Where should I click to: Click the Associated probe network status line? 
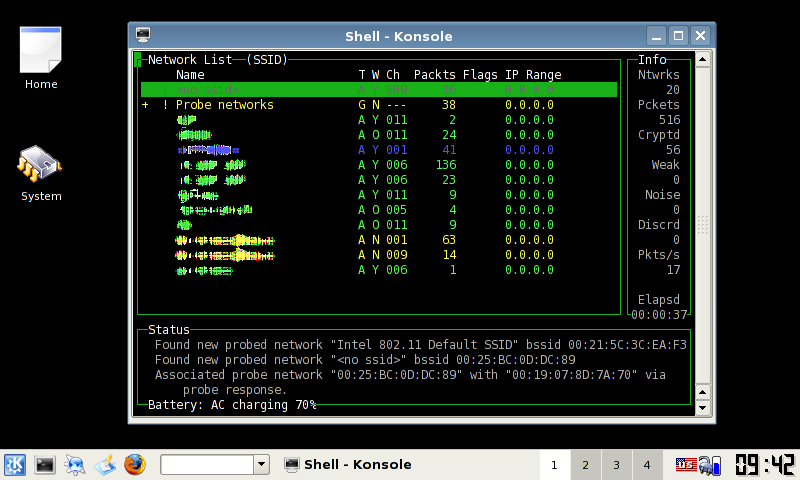(x=410, y=382)
